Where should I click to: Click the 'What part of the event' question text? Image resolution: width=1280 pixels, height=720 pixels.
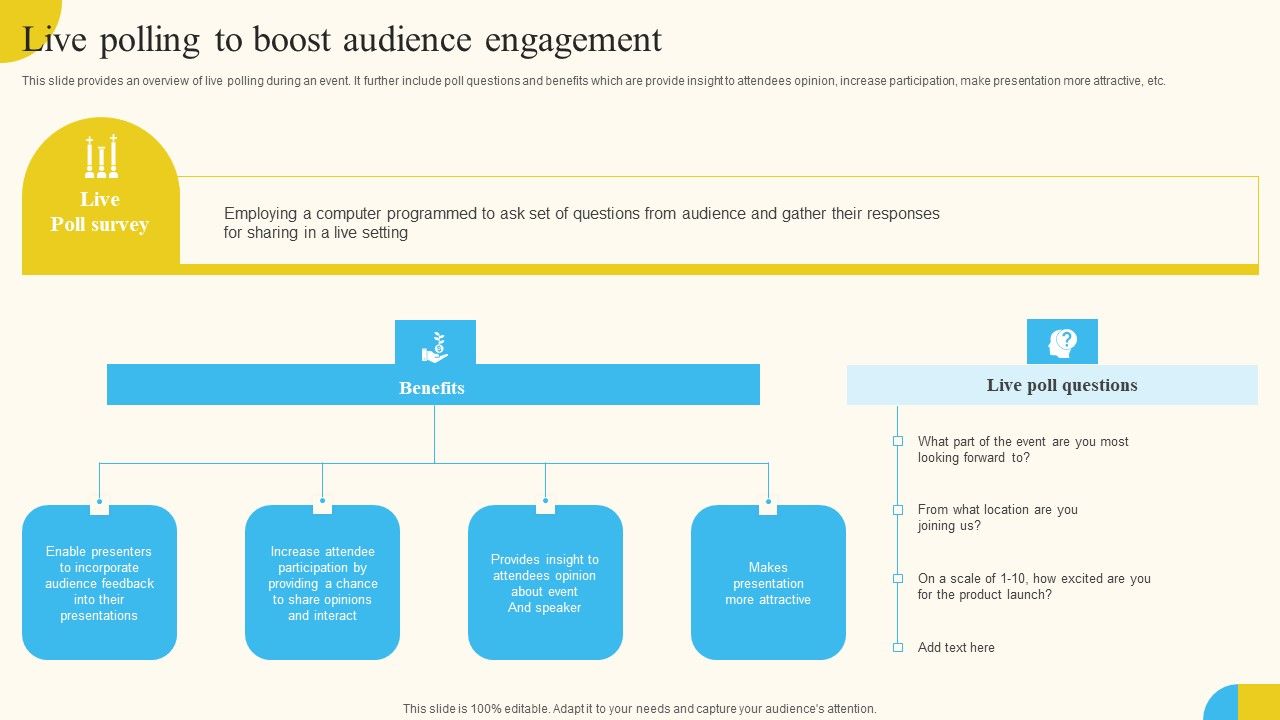point(1023,450)
